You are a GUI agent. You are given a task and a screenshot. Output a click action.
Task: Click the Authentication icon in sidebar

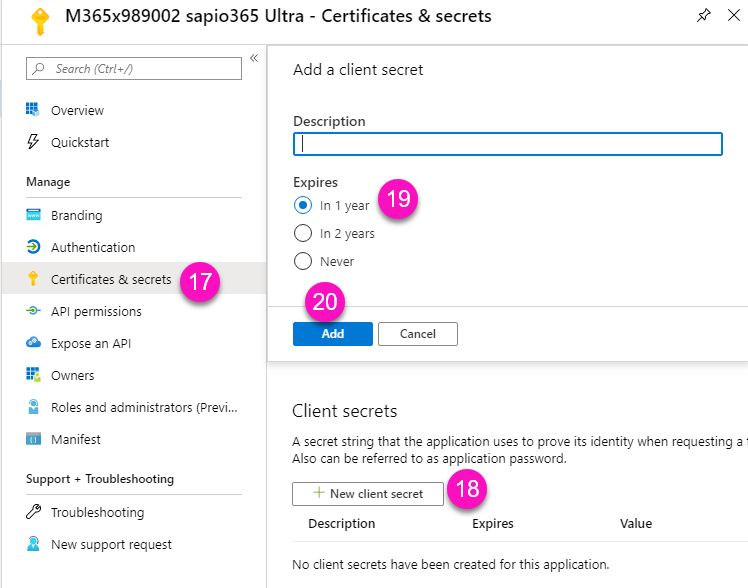pos(33,247)
